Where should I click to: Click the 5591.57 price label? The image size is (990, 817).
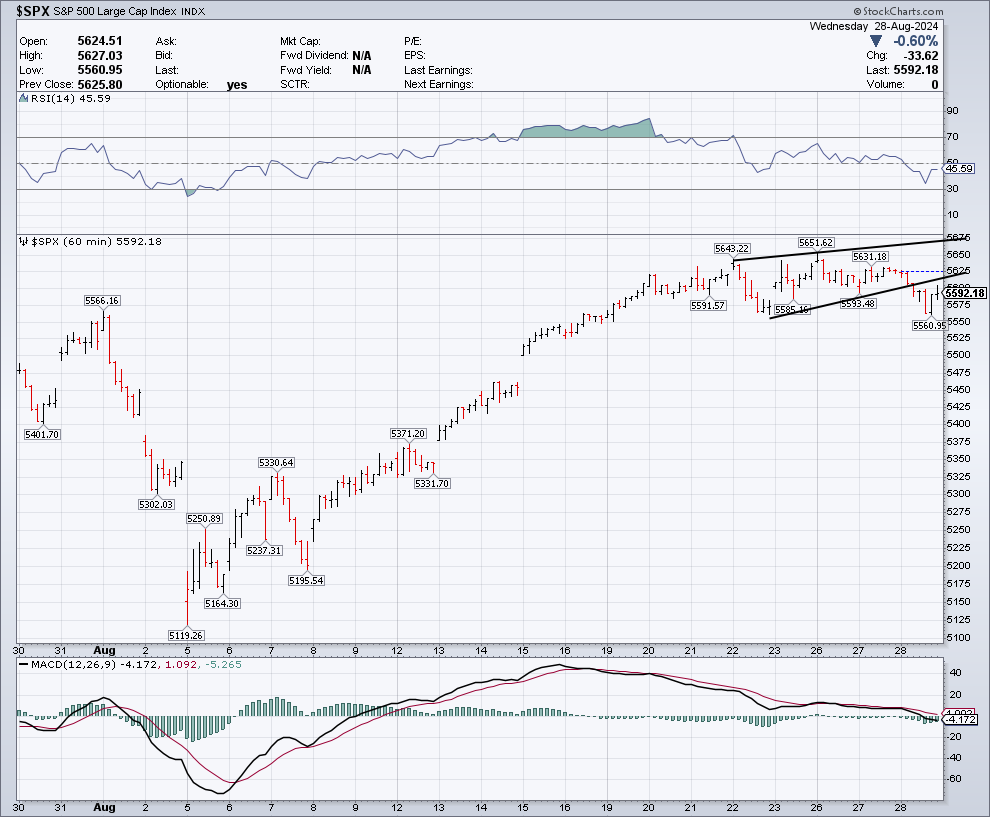(708, 306)
